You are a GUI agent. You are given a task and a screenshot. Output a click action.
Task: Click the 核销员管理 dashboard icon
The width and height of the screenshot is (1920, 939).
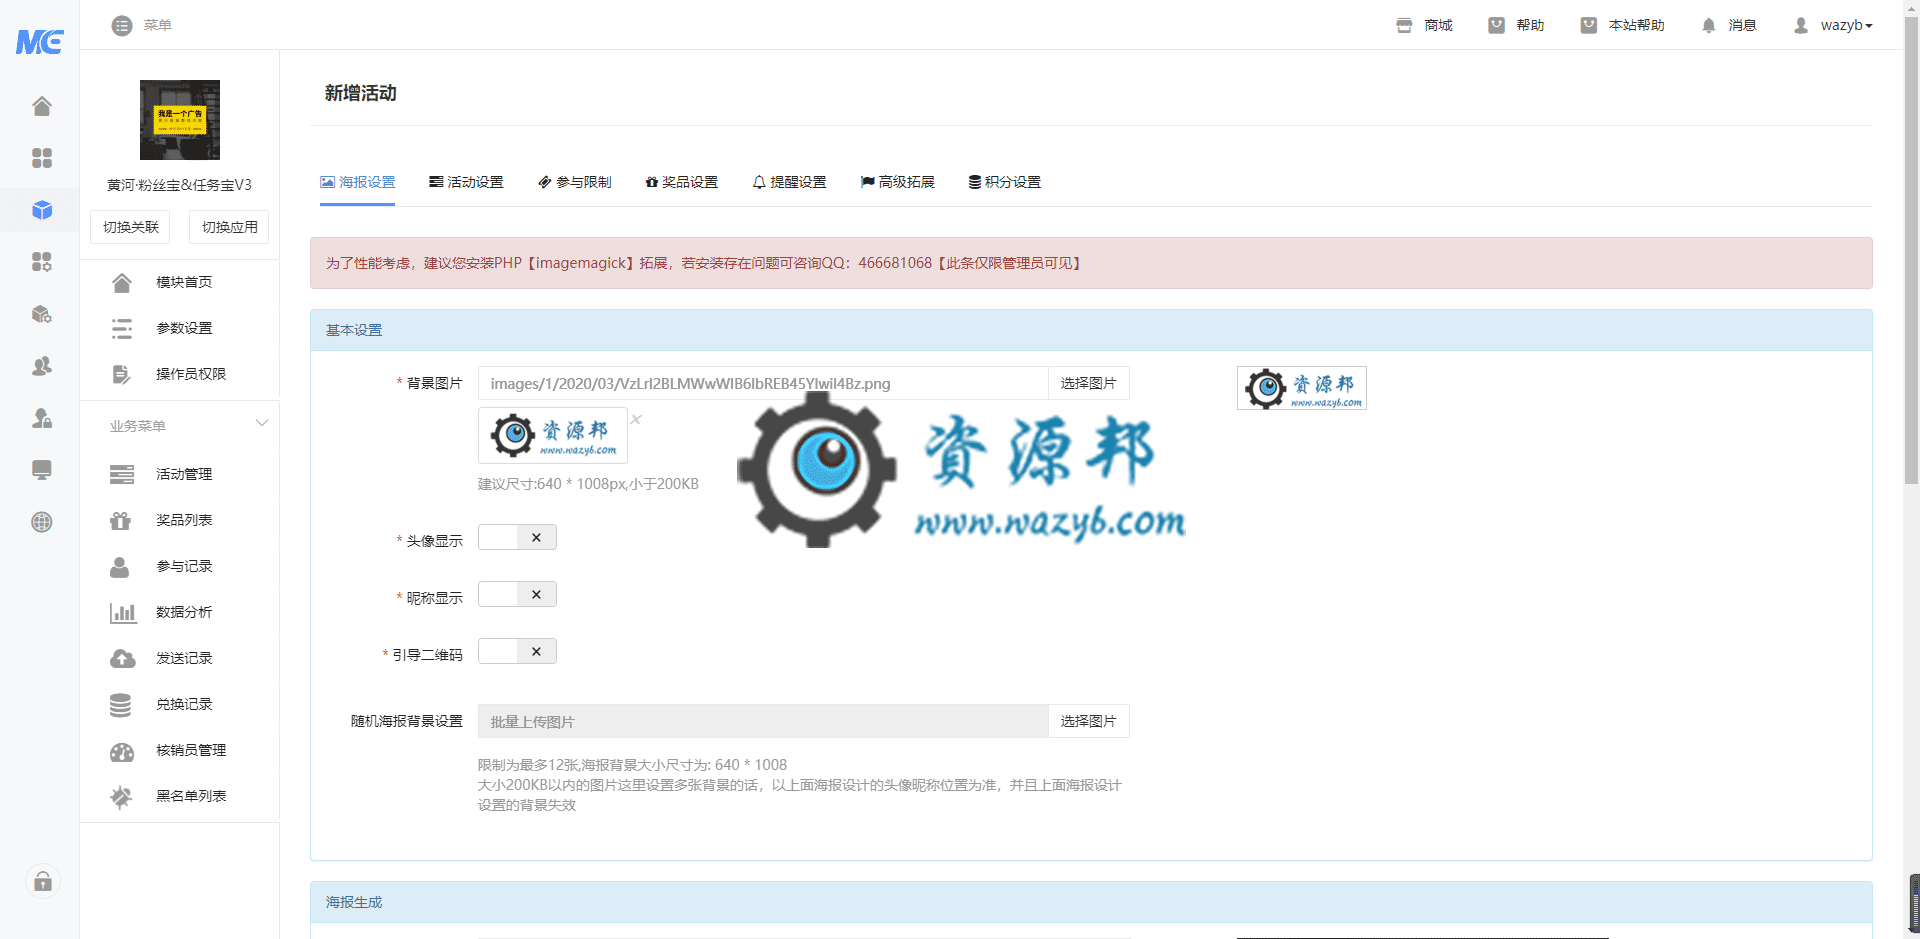point(122,751)
